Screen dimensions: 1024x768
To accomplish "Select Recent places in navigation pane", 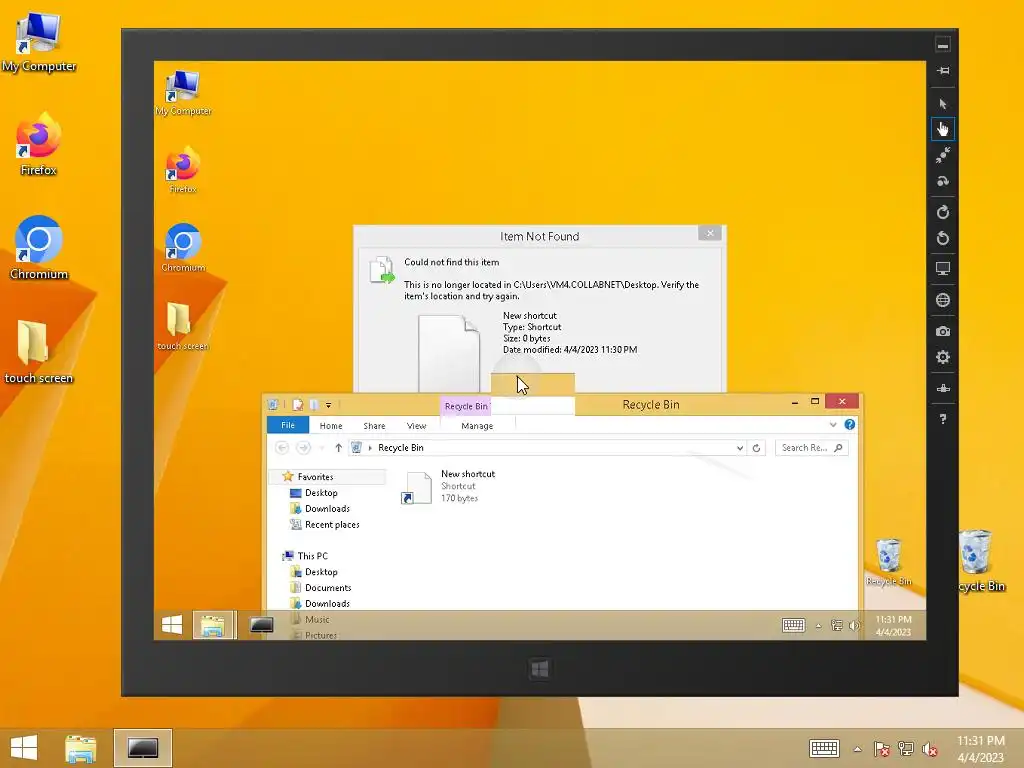I will pyautogui.click(x=332, y=524).
